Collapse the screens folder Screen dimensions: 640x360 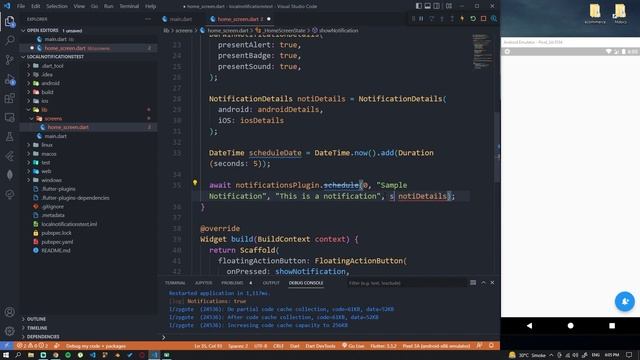coord(53,118)
